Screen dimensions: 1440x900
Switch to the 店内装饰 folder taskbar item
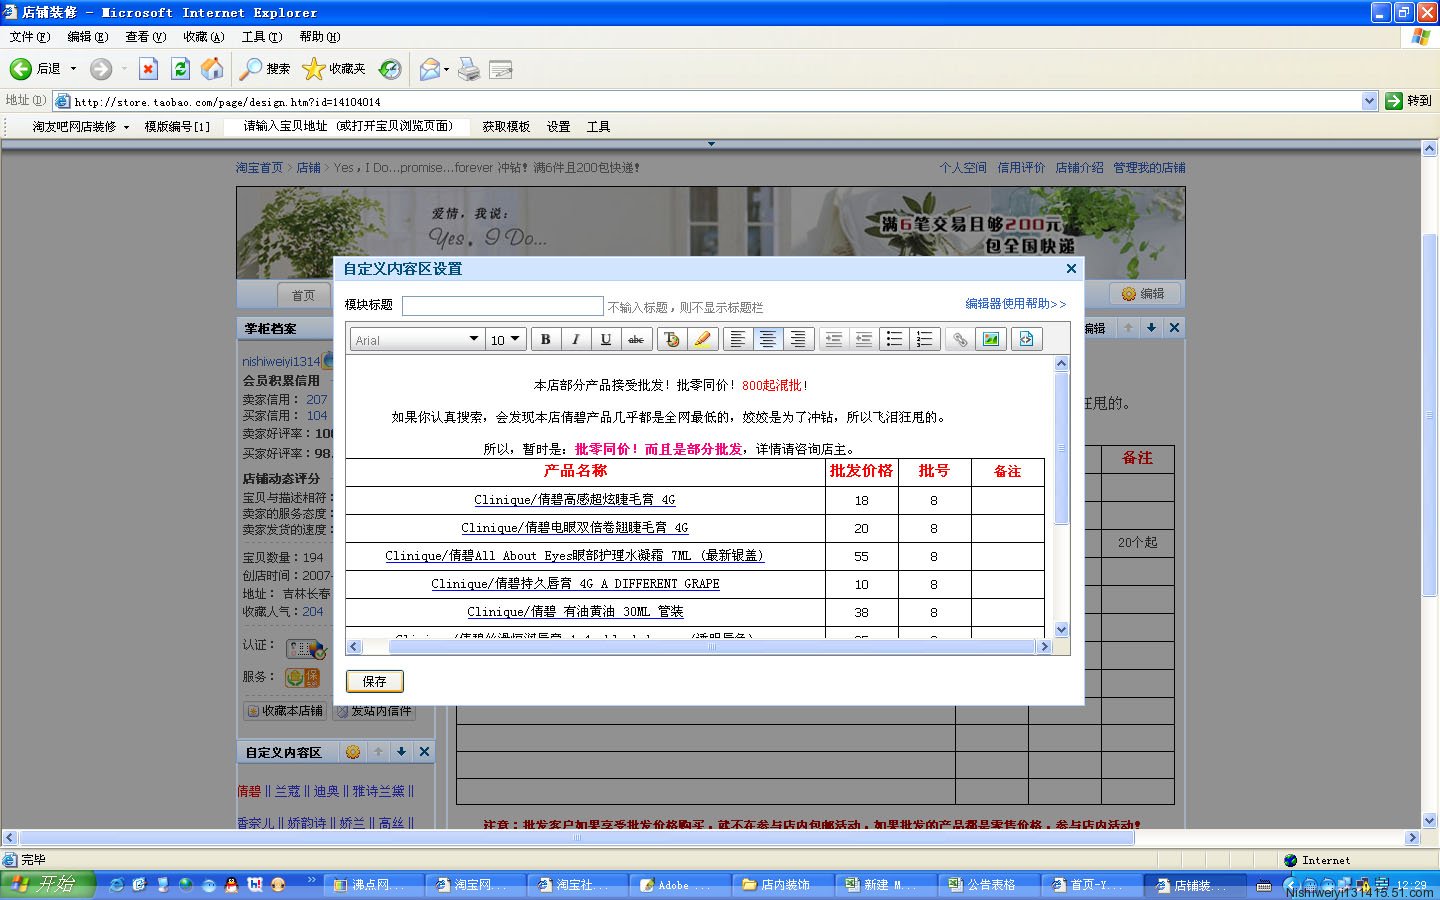click(780, 885)
